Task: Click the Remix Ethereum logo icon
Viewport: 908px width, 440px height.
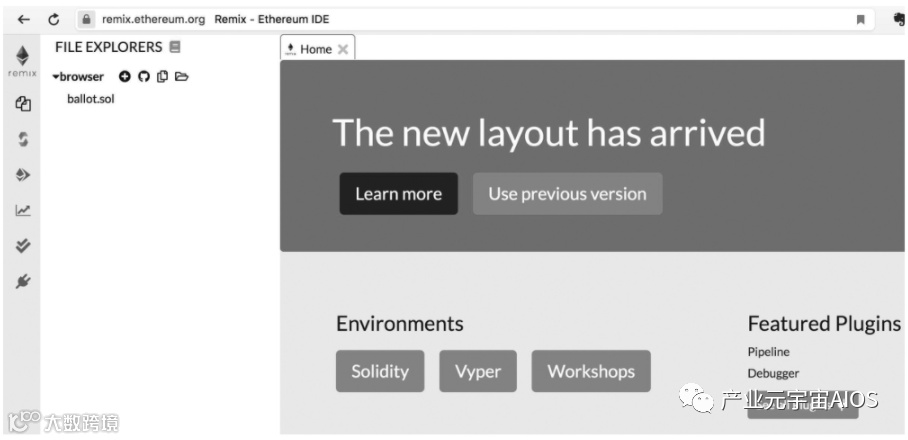Action: click(22, 61)
